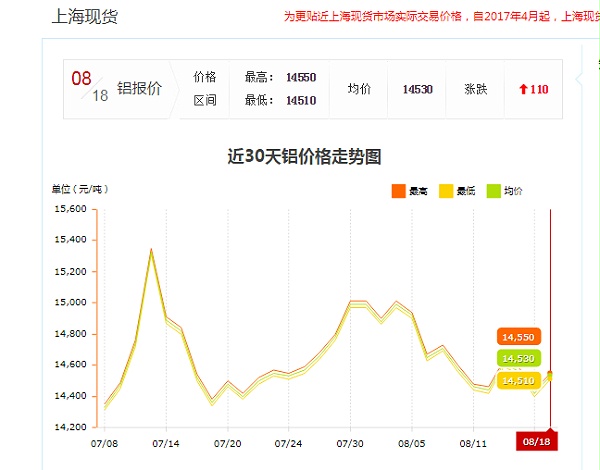Click the lowest price value 14510
600x470 pixels.
(301, 101)
